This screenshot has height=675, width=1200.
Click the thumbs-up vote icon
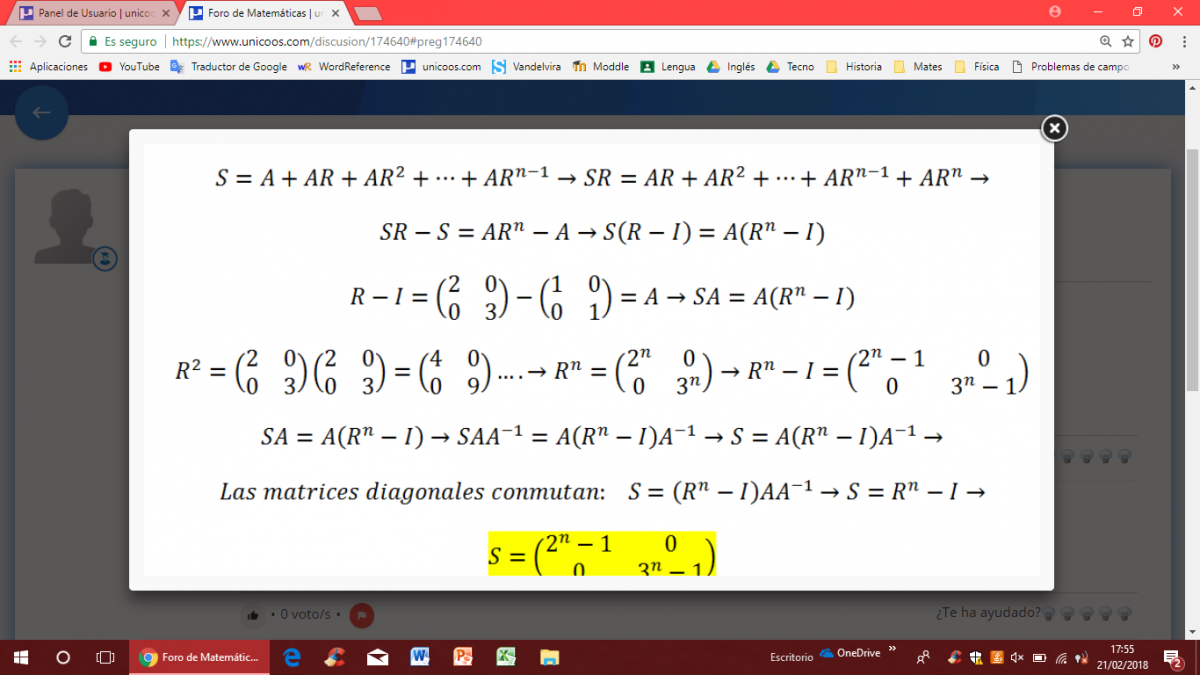tap(253, 614)
